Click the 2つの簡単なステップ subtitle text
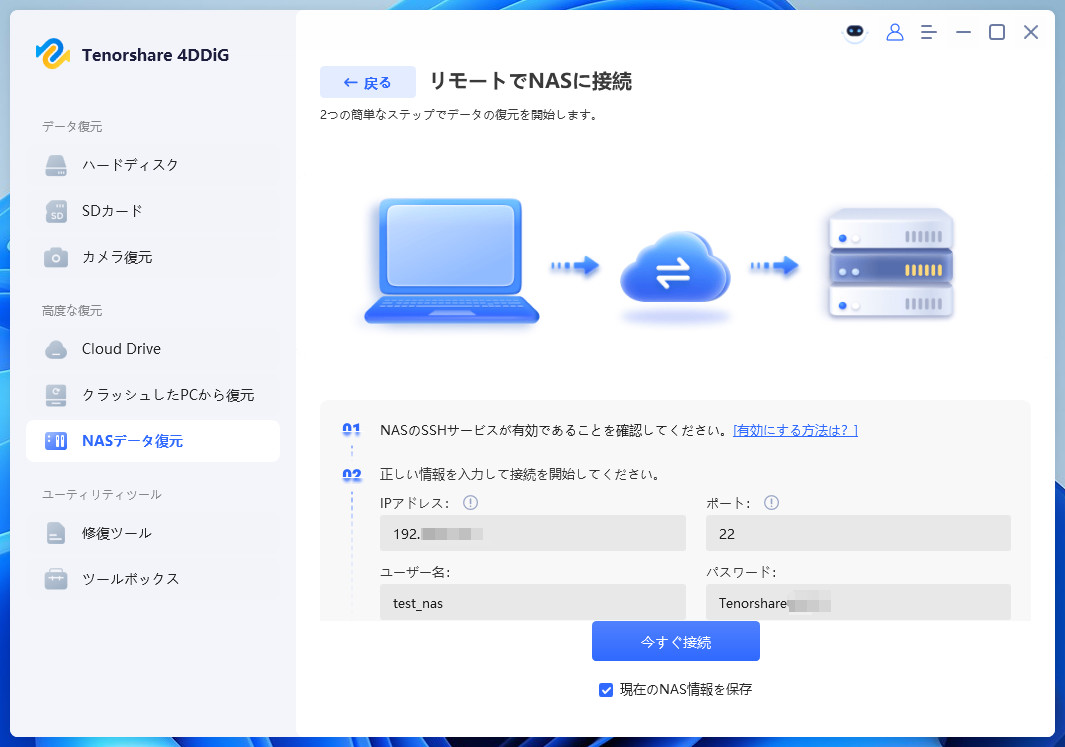Image resolution: width=1065 pixels, height=747 pixels. (x=459, y=115)
